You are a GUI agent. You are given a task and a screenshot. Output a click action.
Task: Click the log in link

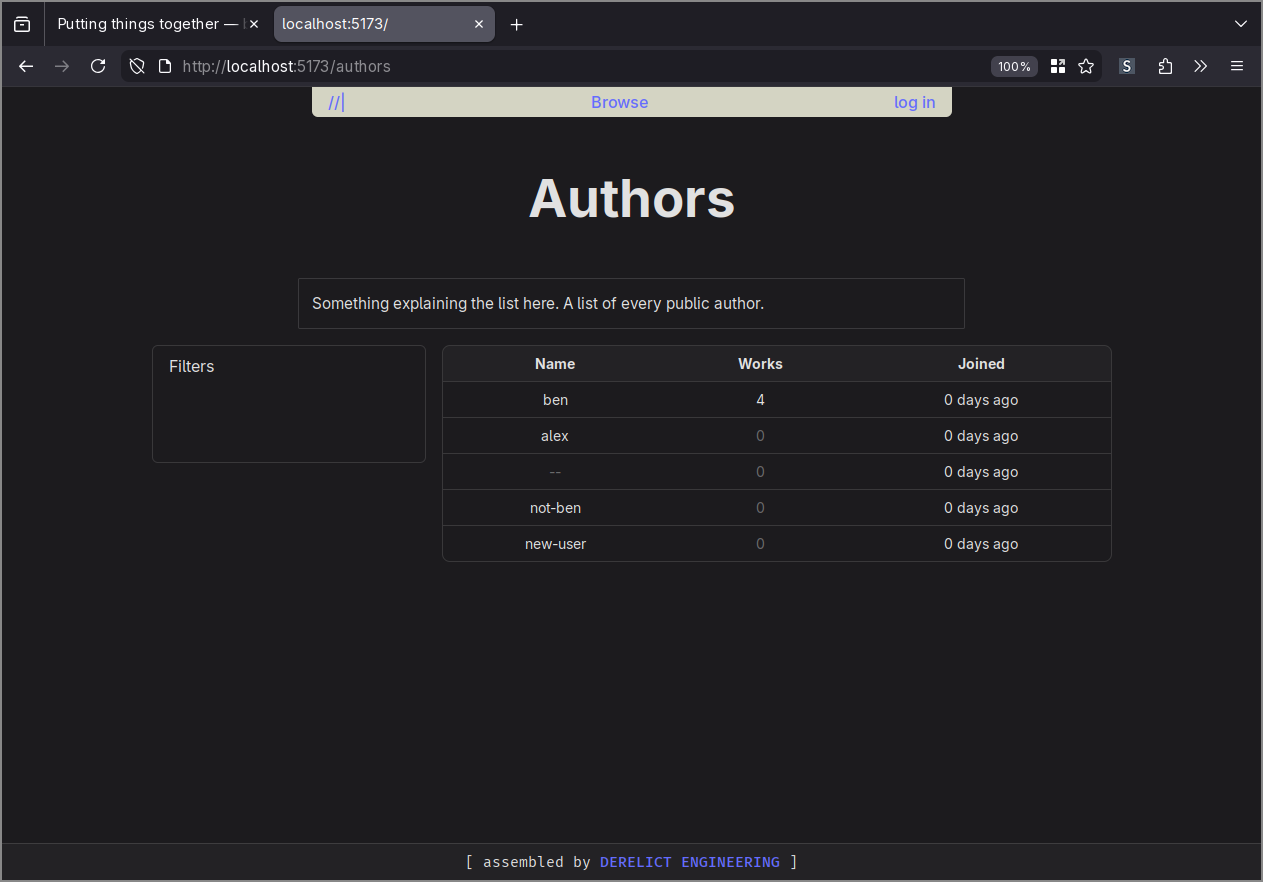(x=914, y=102)
